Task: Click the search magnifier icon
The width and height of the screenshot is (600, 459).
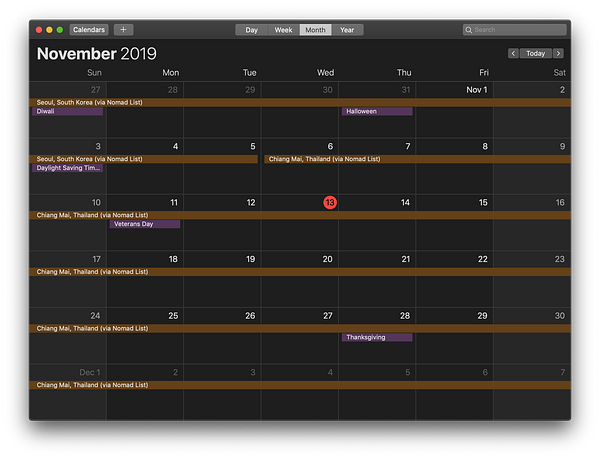Action: point(468,30)
